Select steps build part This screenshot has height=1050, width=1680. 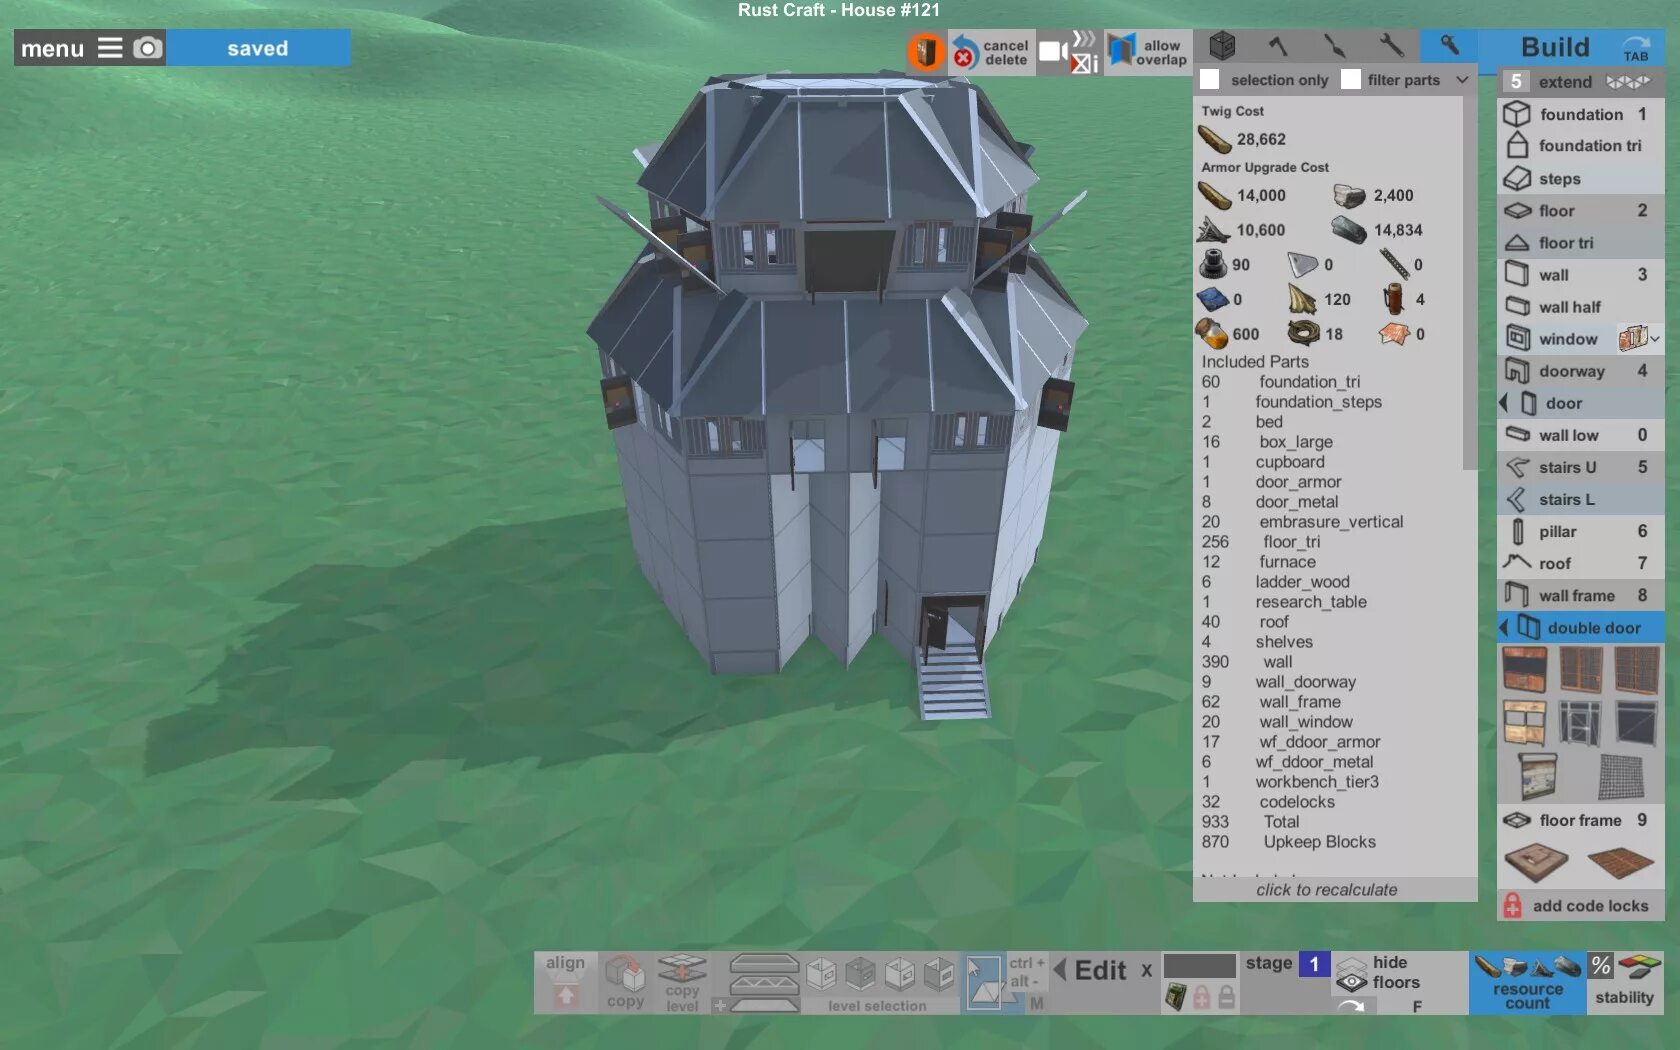tap(1581, 179)
